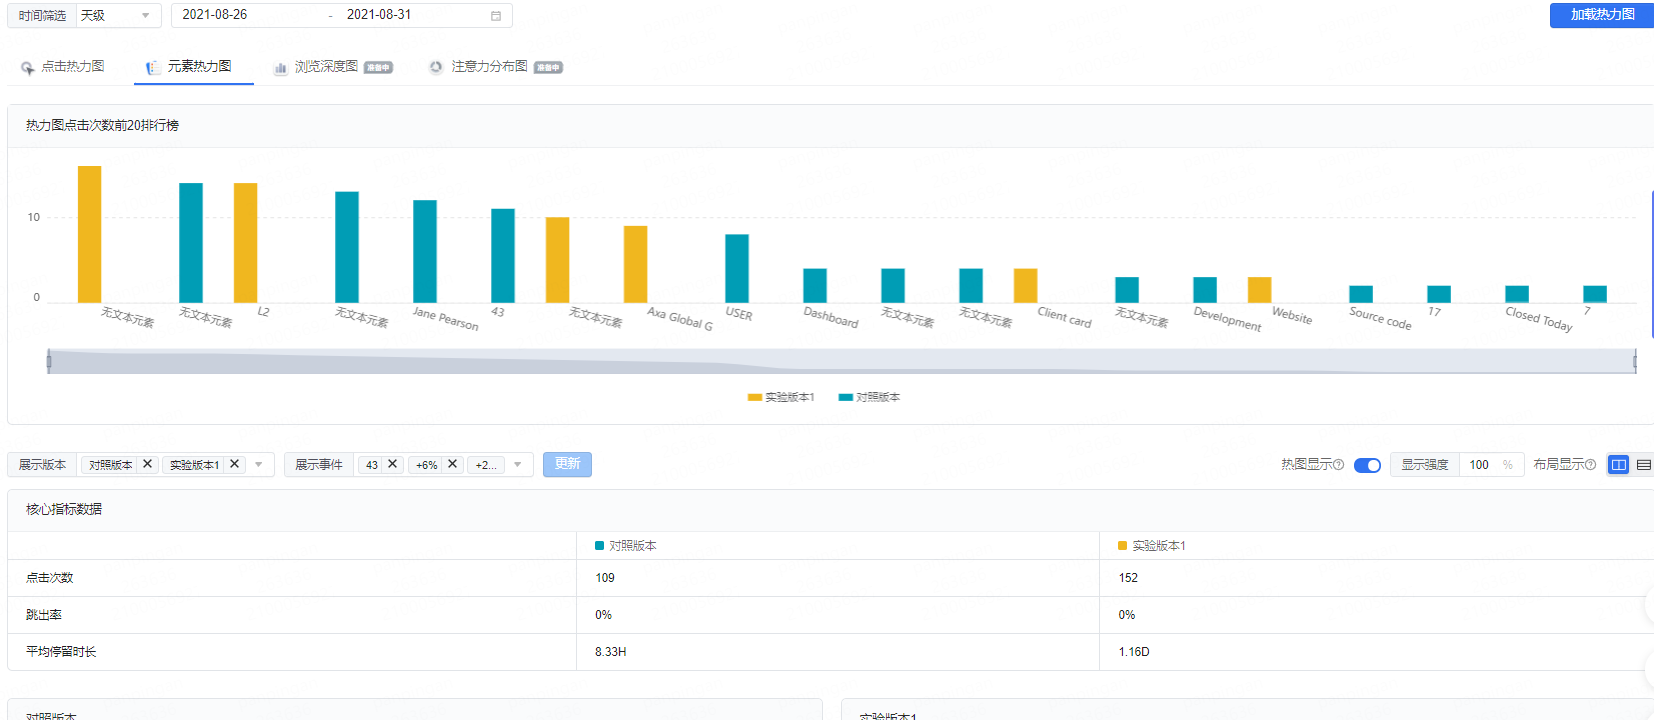Remove 对照版本 tag with its X
This screenshot has width=1654, height=720.
(147, 464)
